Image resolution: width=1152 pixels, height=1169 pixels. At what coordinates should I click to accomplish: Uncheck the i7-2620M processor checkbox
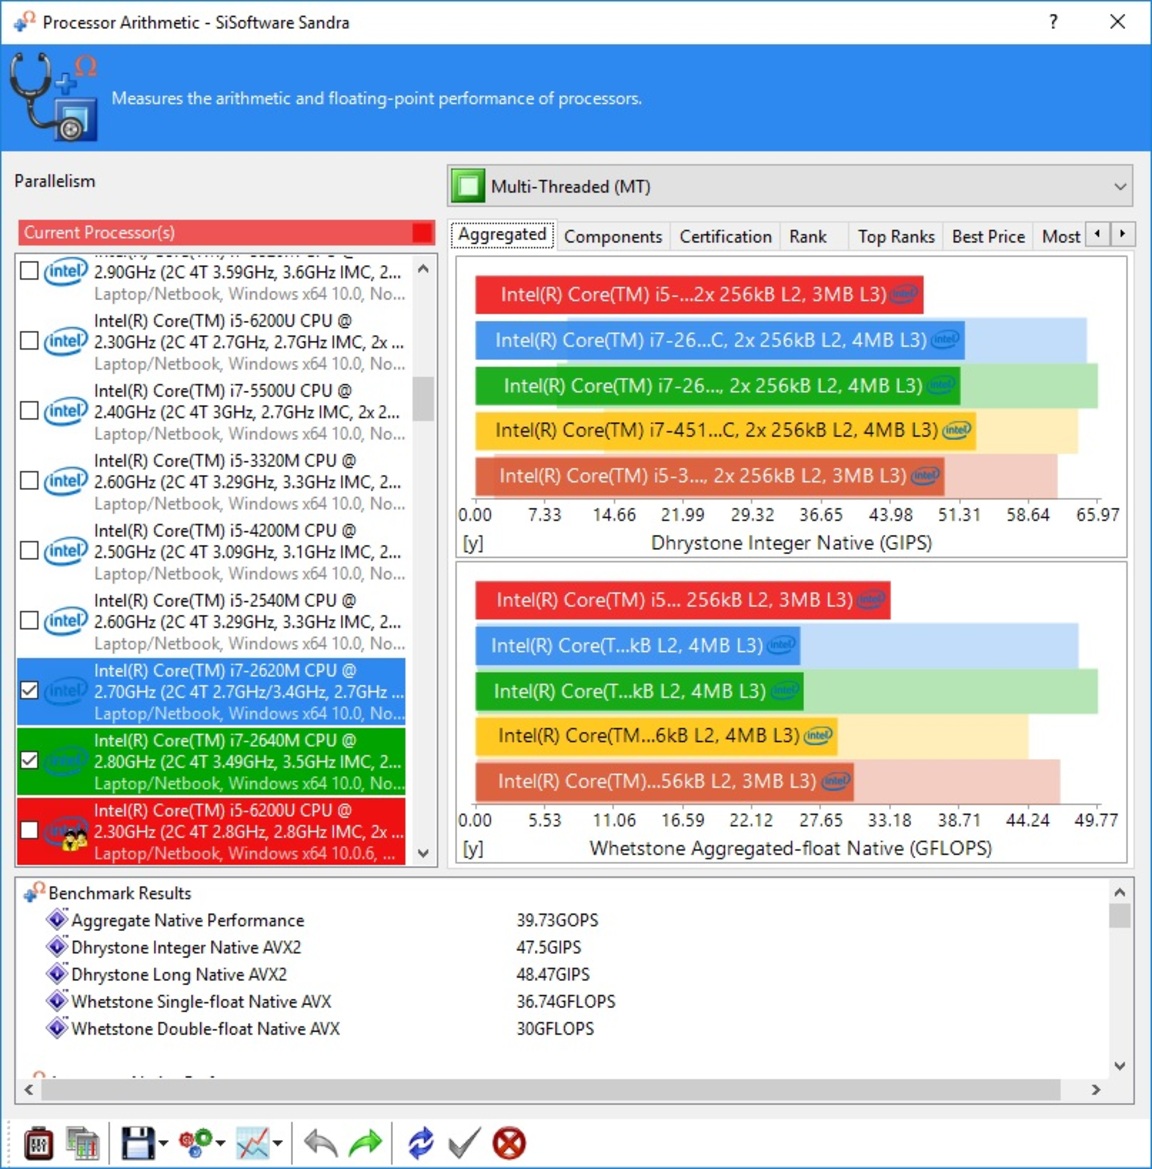[x=29, y=690]
